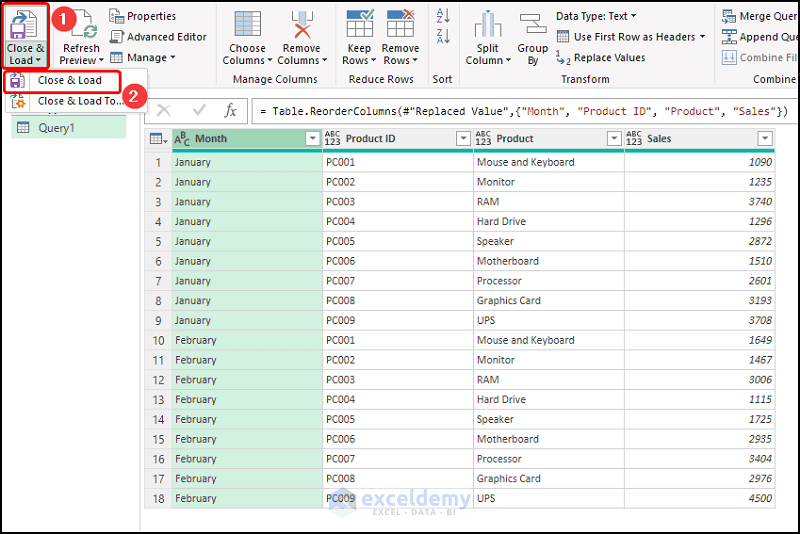This screenshot has height=534, width=800.
Task: Click the Remove Columns icon
Action: tap(302, 24)
